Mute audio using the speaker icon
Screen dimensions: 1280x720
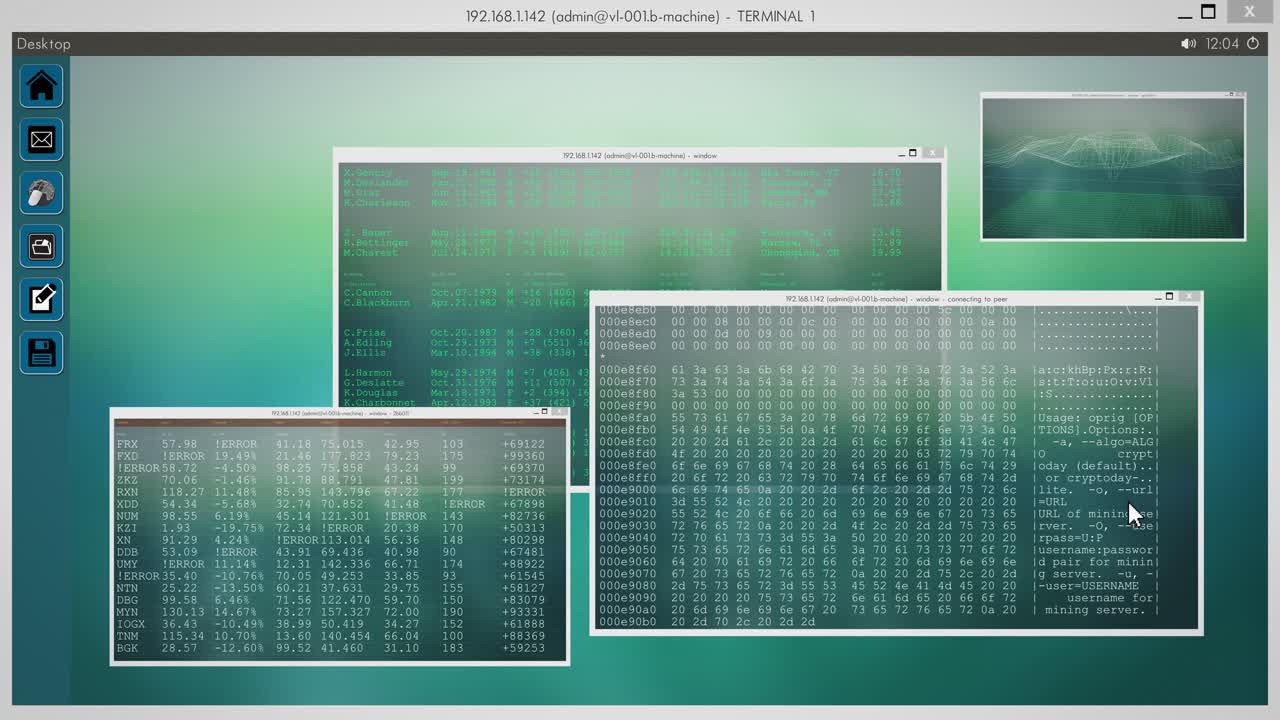pos(1188,44)
